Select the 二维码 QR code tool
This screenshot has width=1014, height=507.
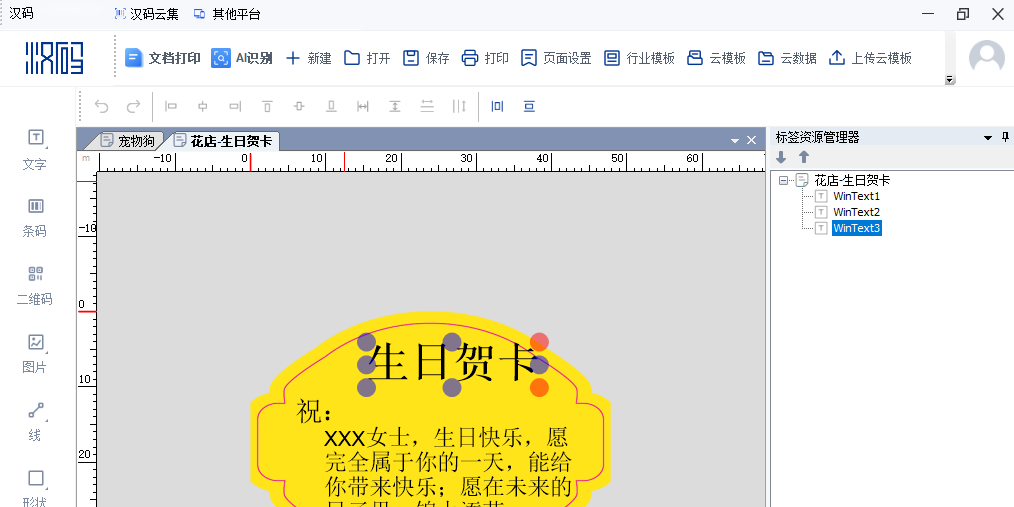point(35,286)
